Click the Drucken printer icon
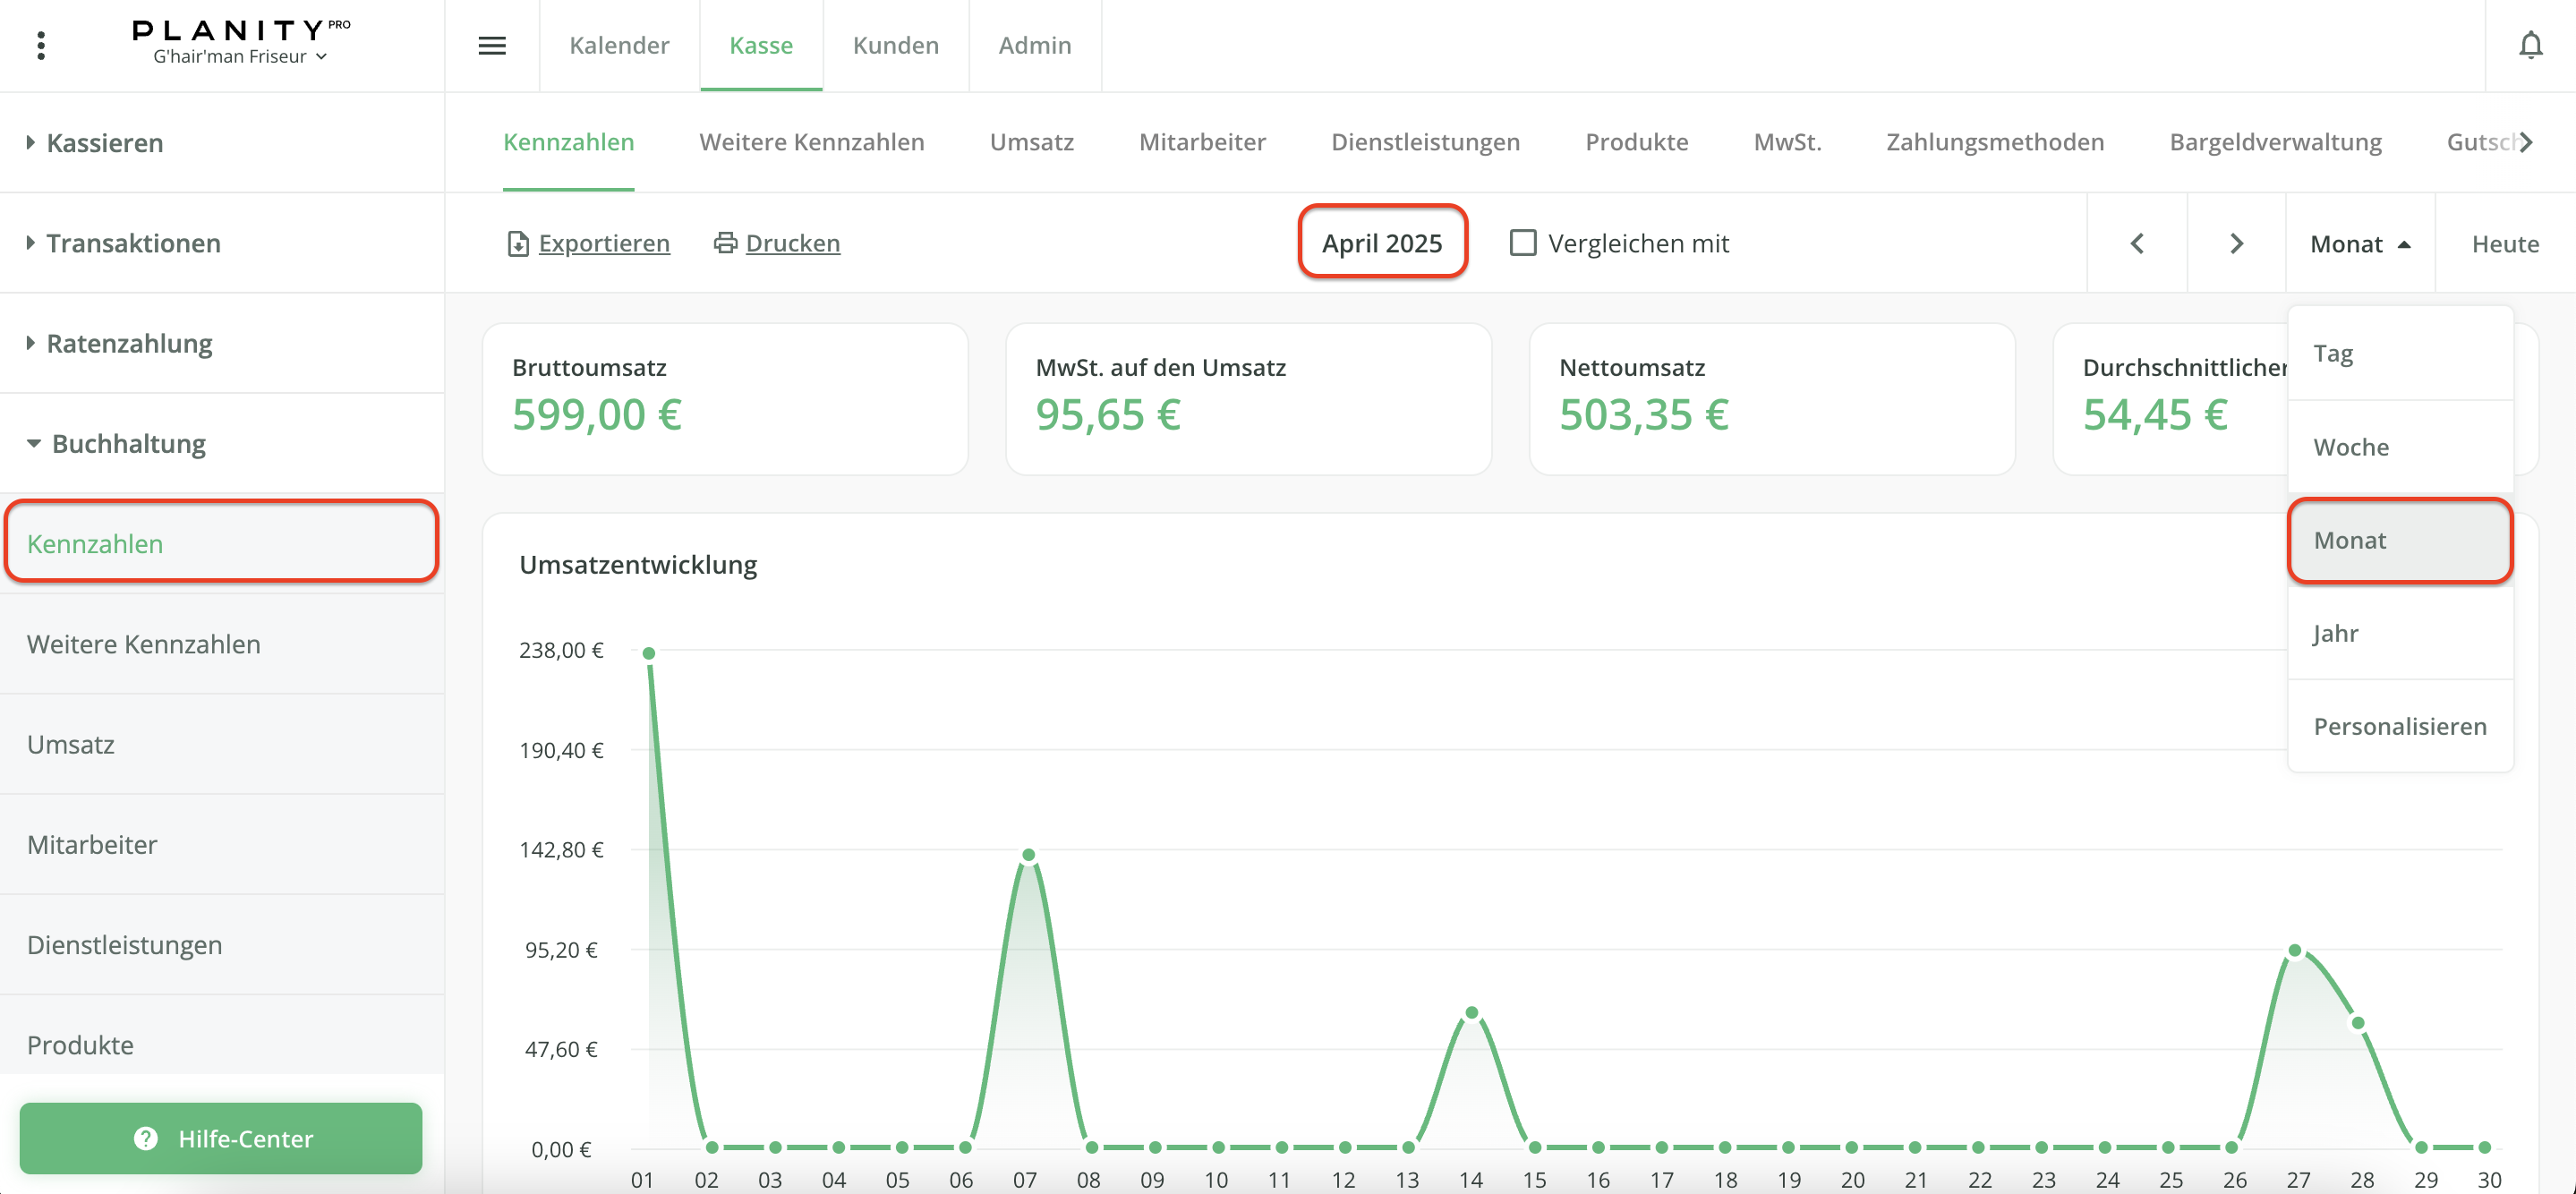 [x=725, y=243]
